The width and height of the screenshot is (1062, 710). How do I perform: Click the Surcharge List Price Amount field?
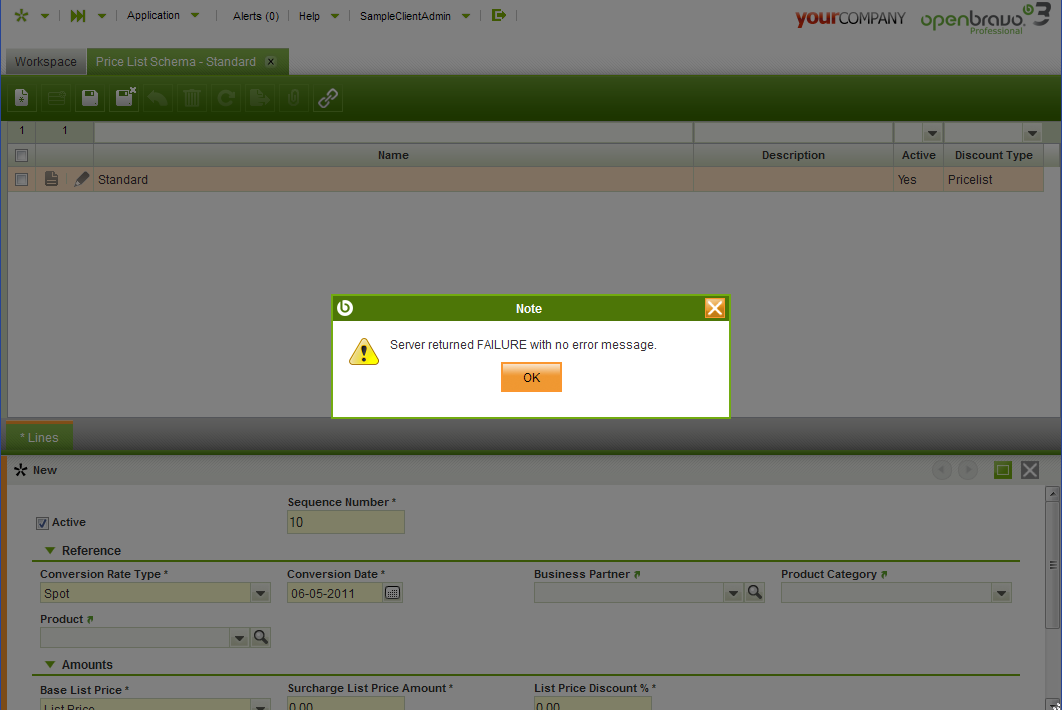pyautogui.click(x=345, y=705)
